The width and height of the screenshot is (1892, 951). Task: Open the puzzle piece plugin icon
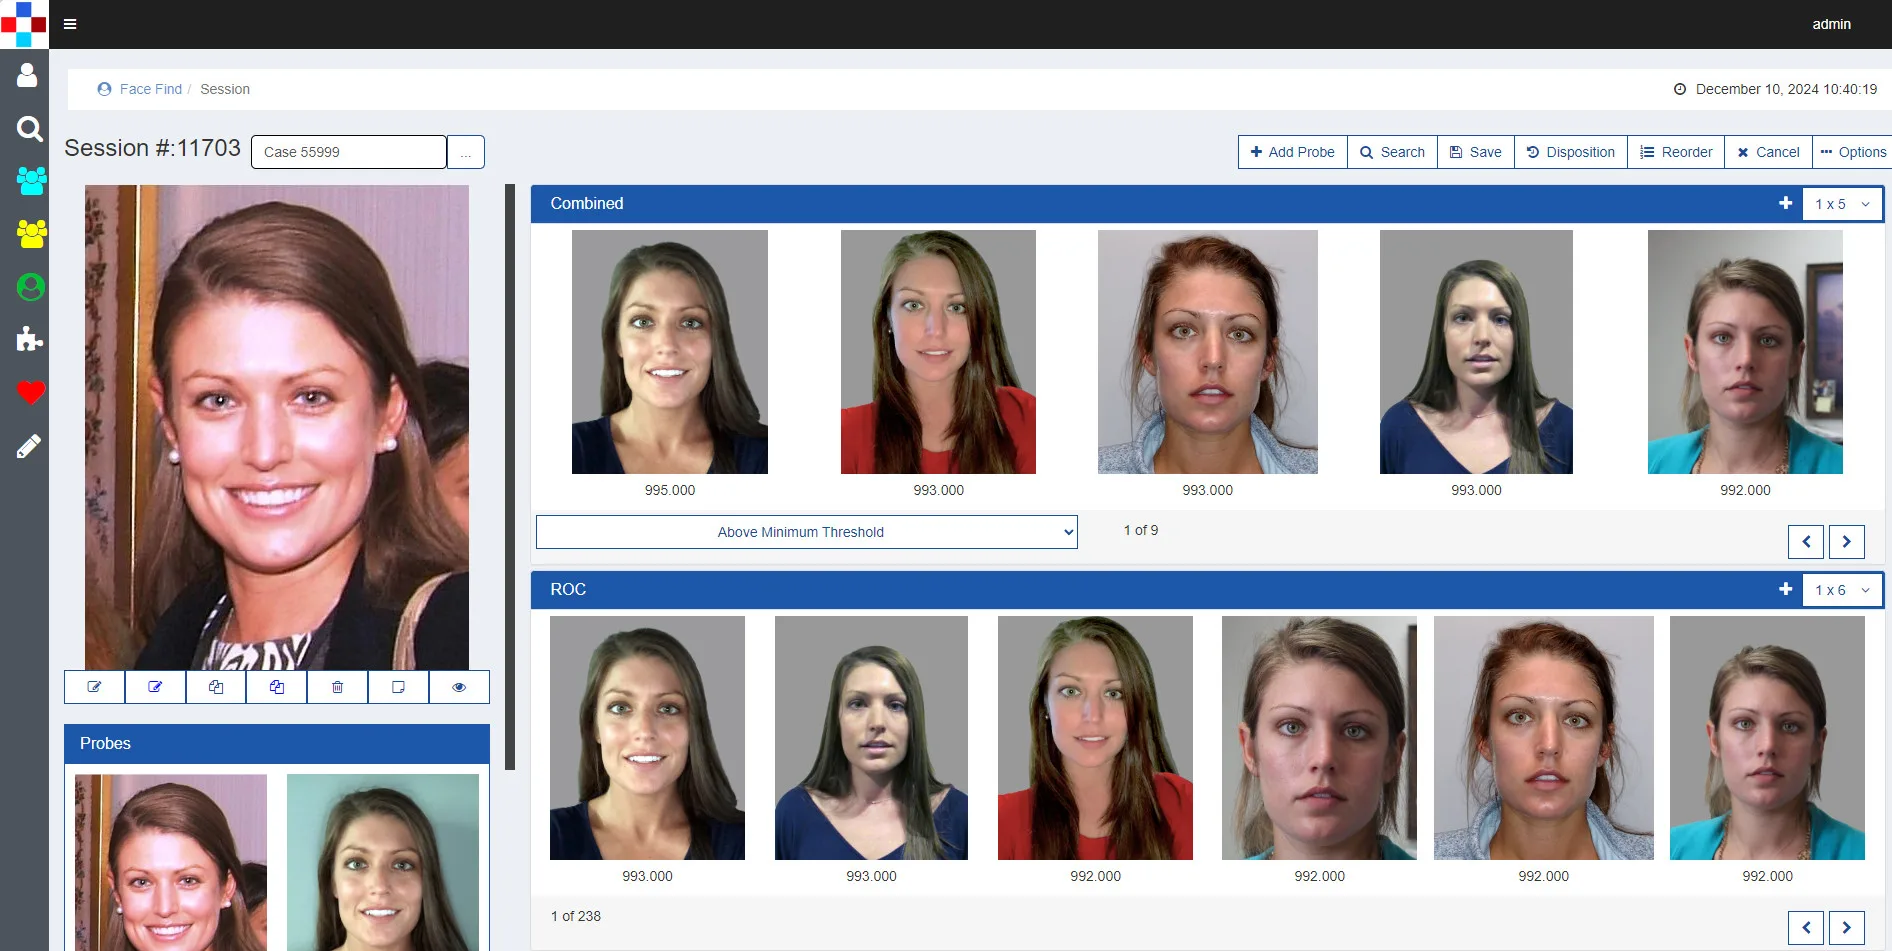point(30,340)
